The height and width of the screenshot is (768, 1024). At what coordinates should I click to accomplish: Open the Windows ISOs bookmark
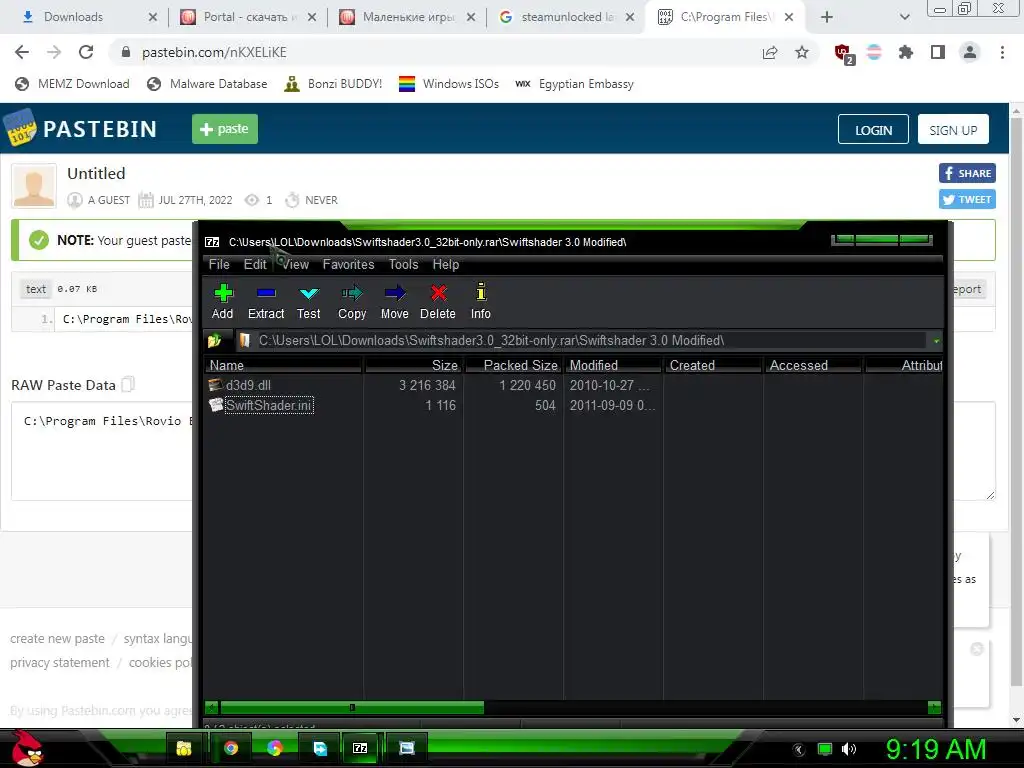(x=449, y=84)
